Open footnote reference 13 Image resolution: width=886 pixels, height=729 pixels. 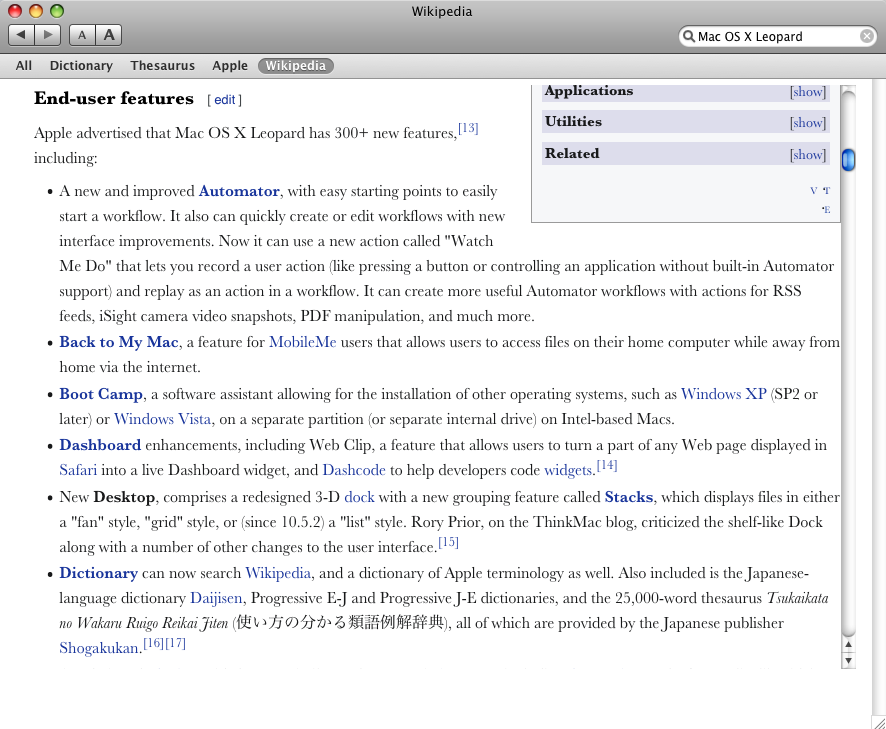(468, 128)
